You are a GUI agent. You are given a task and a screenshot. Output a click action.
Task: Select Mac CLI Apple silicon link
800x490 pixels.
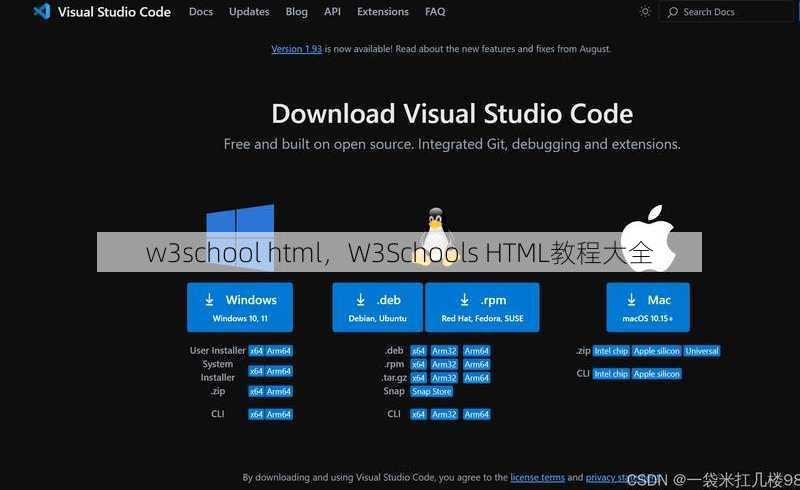click(657, 374)
